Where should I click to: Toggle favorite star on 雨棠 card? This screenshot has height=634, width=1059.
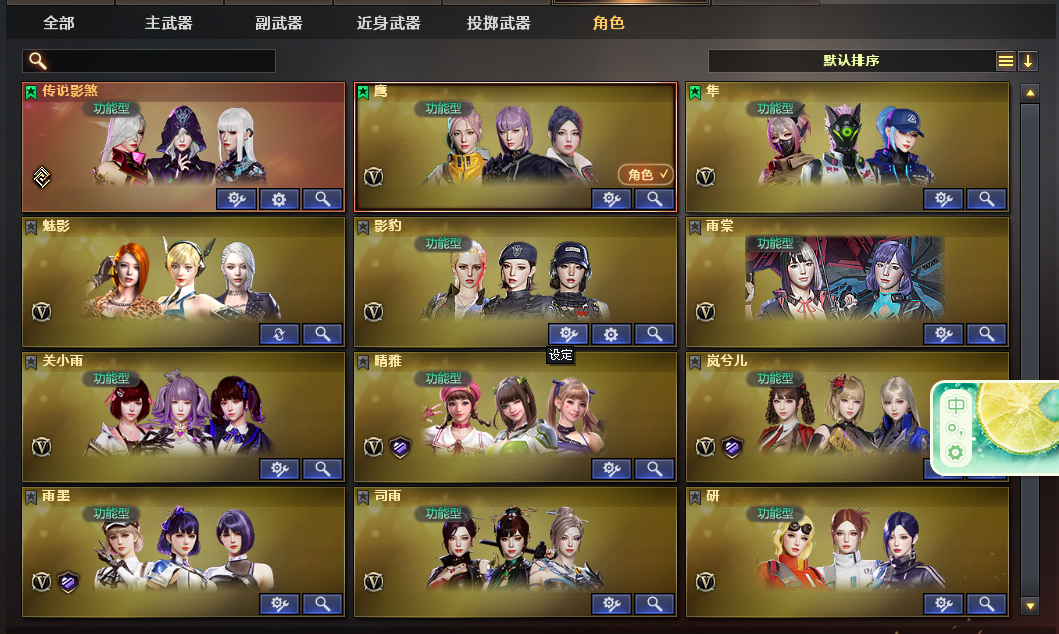point(695,227)
